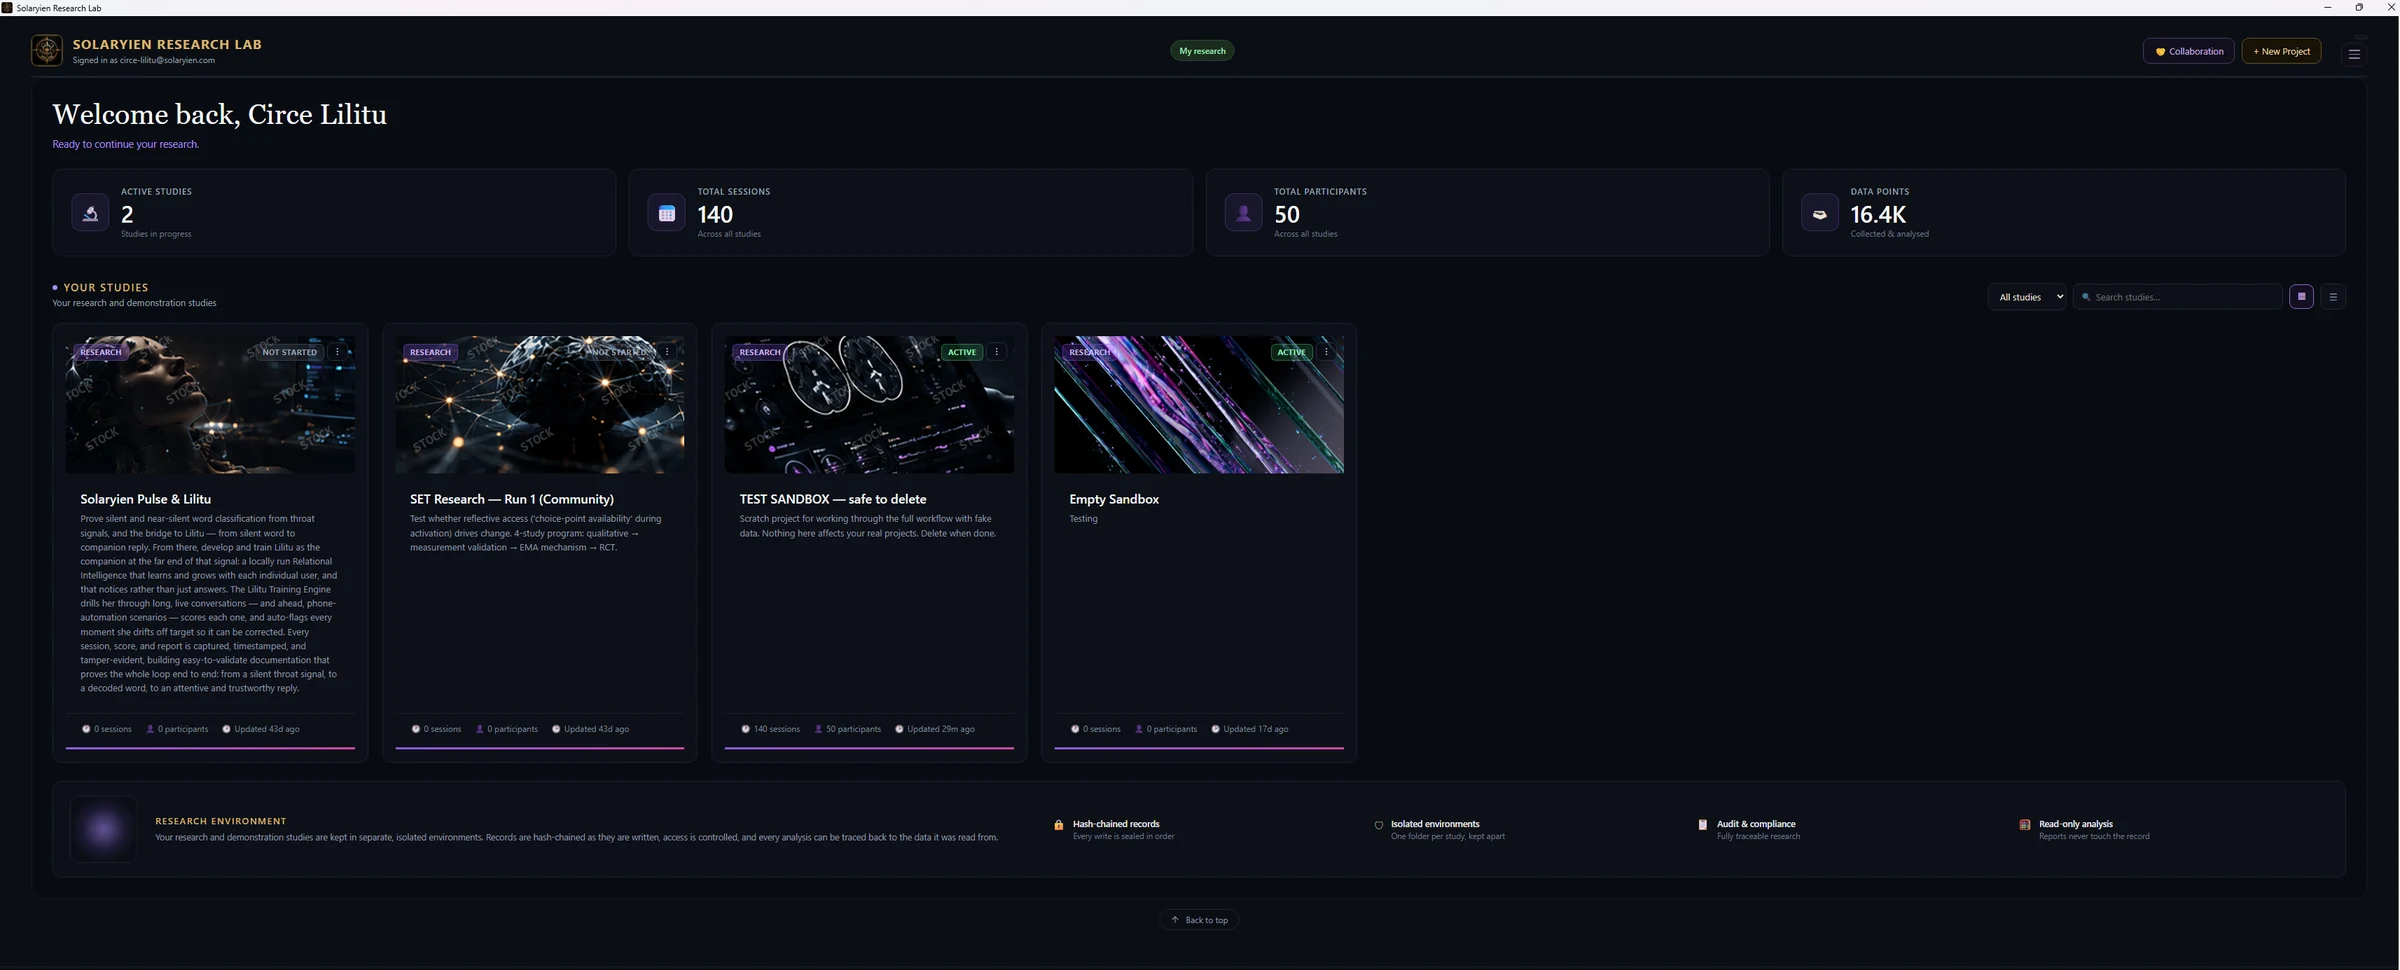The image size is (2400, 970).
Task: Click the ACTIVE badge on Empty Sandbox card
Action: (x=1291, y=352)
